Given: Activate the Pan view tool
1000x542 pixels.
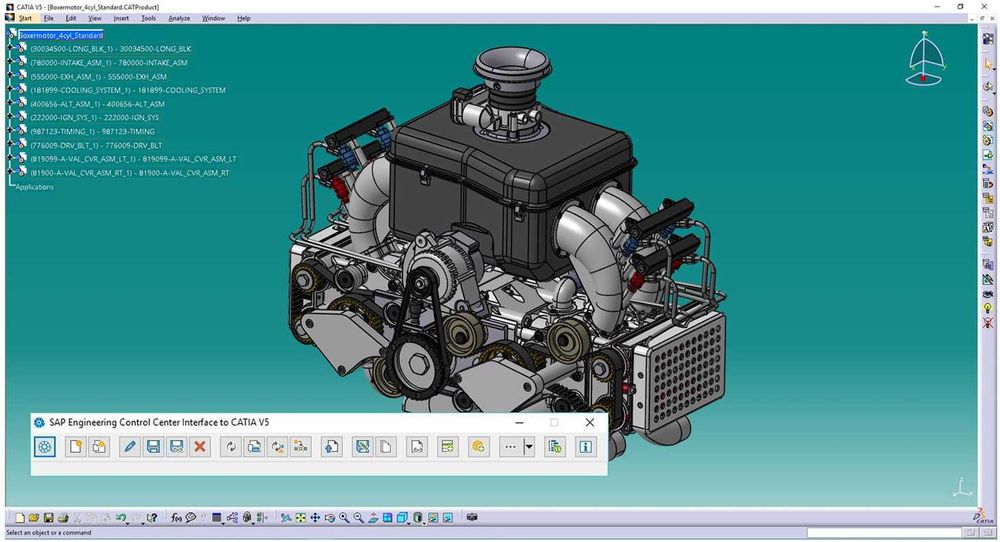Looking at the screenshot, I should (315, 518).
